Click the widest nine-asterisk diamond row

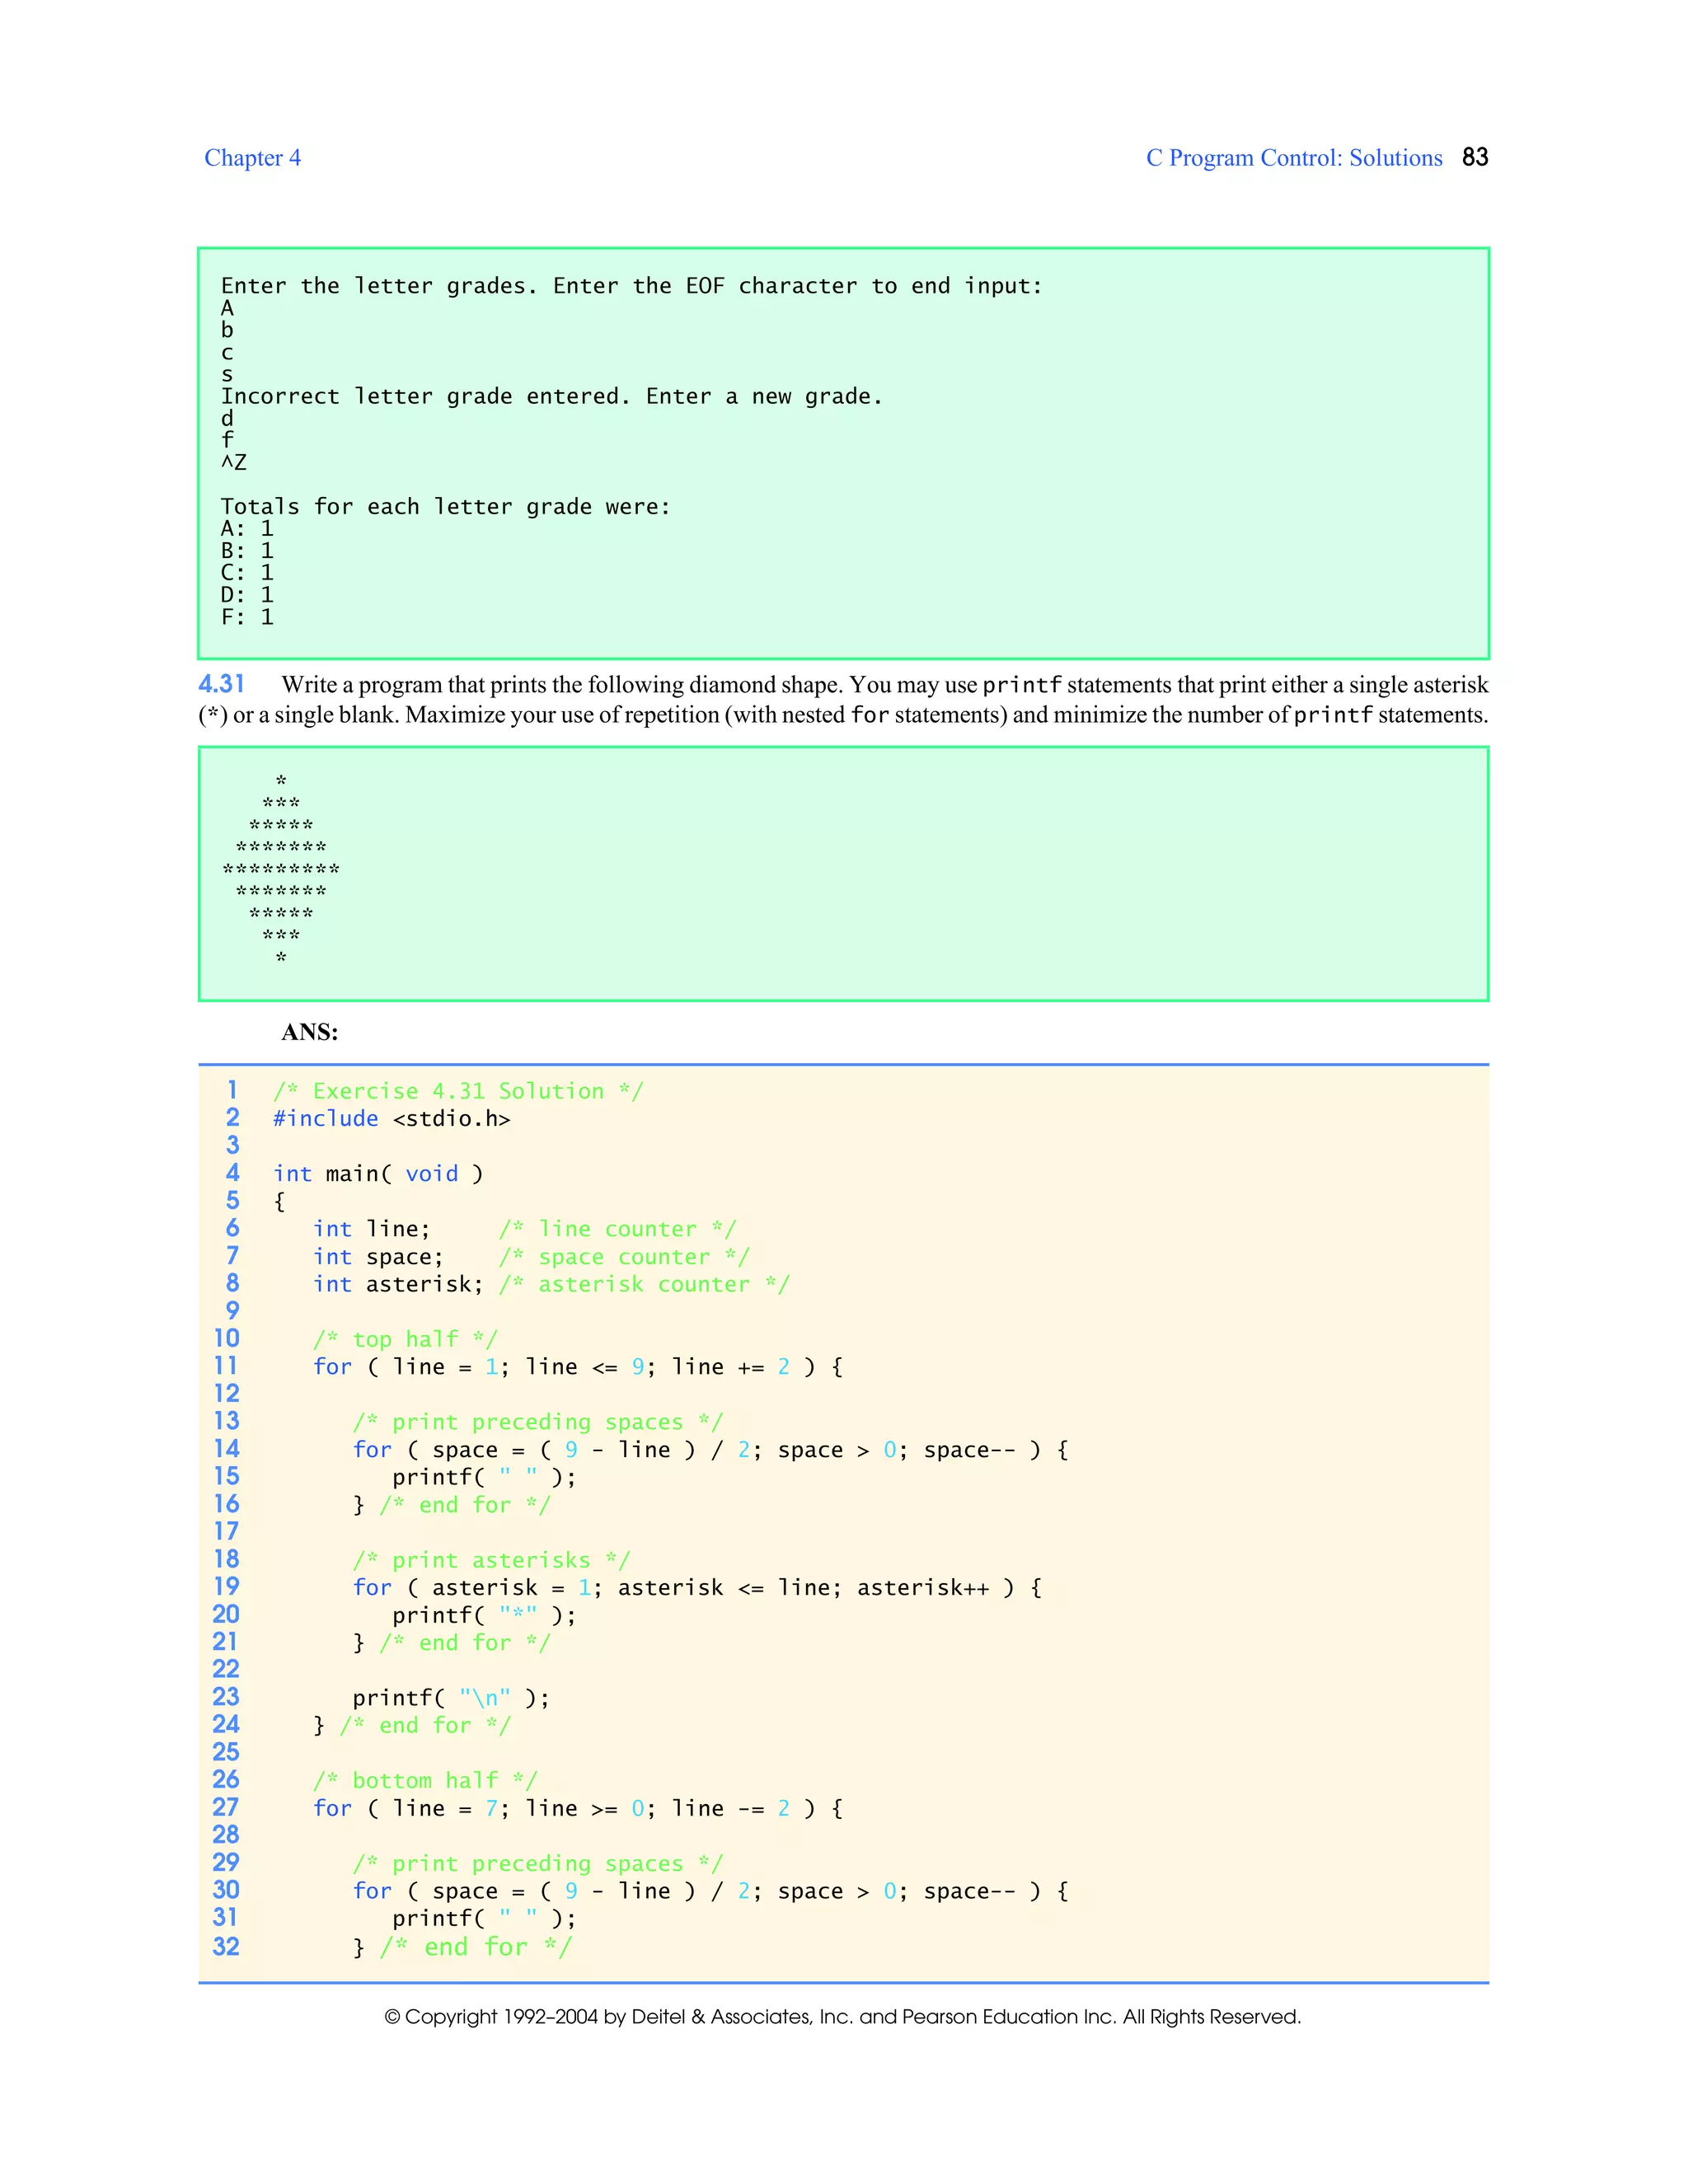click(x=281, y=869)
